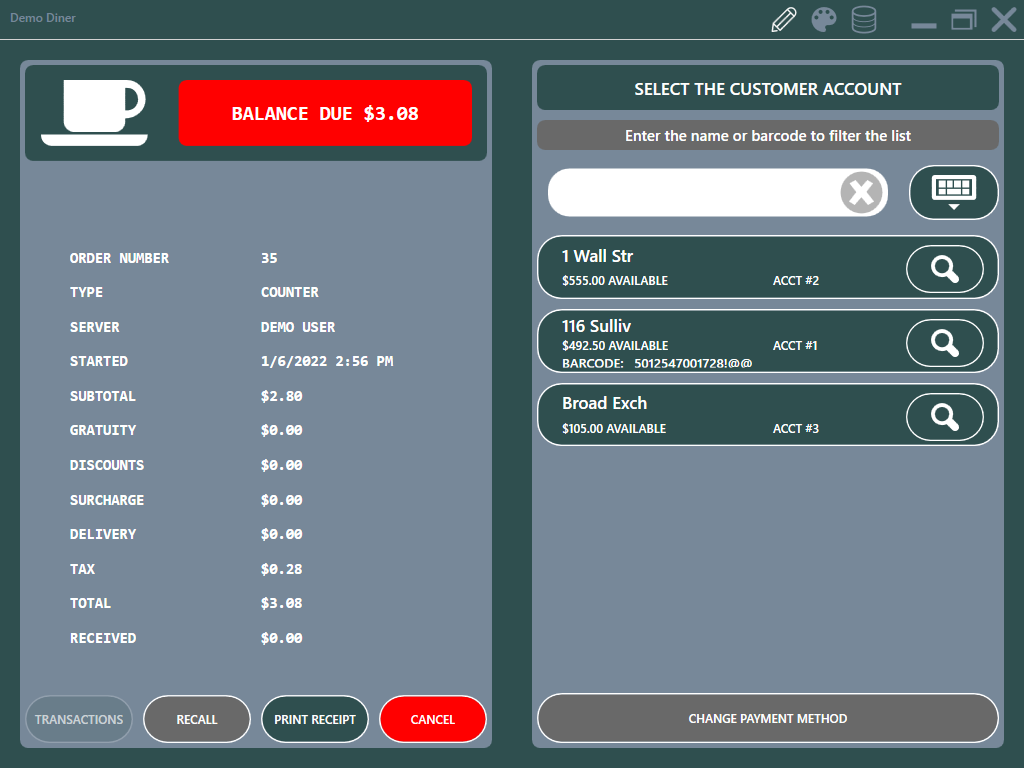Cancel the current order

coord(432,719)
